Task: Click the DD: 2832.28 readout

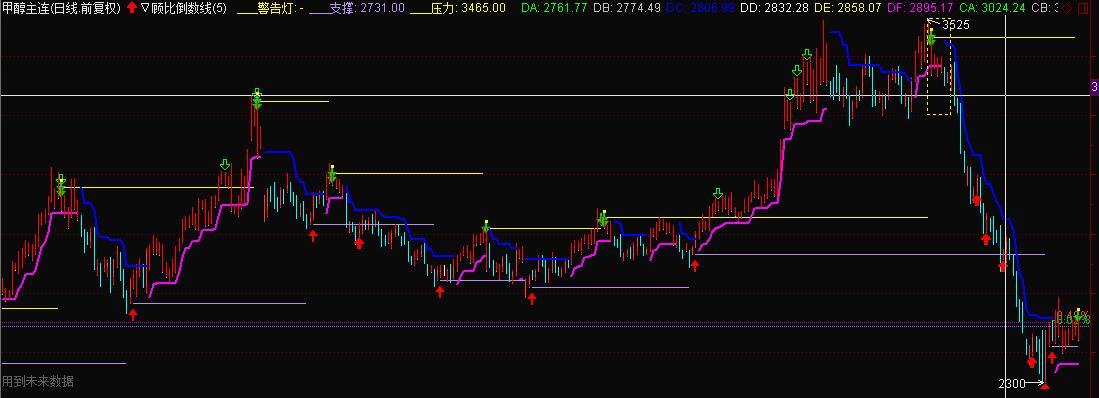Action: [773, 8]
